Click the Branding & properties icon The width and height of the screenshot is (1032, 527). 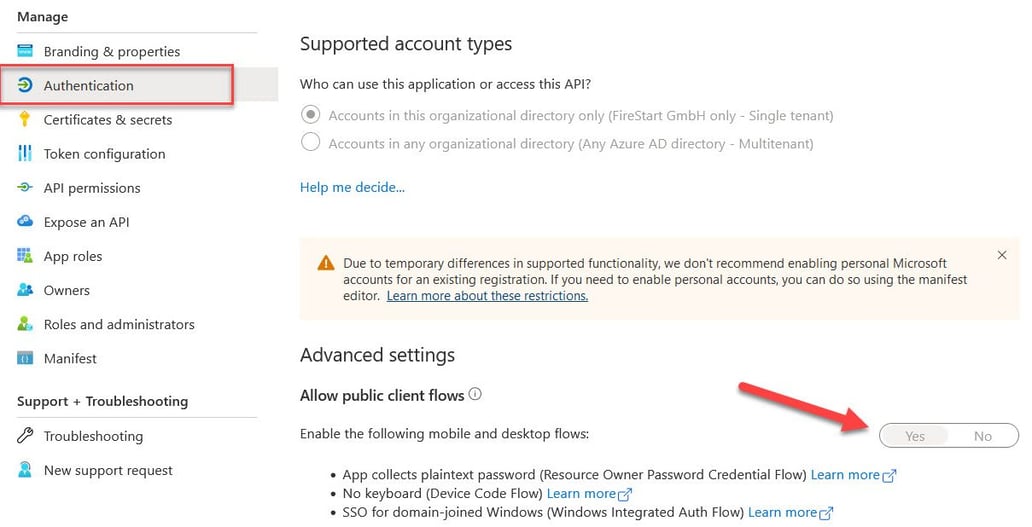pos(25,51)
